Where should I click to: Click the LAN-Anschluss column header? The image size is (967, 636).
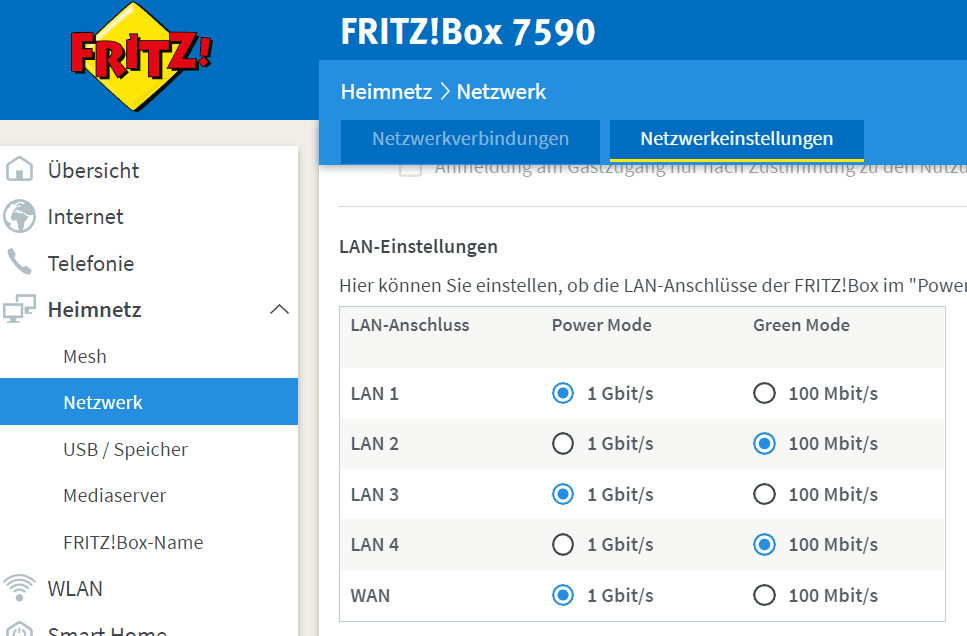pyautogui.click(x=410, y=325)
